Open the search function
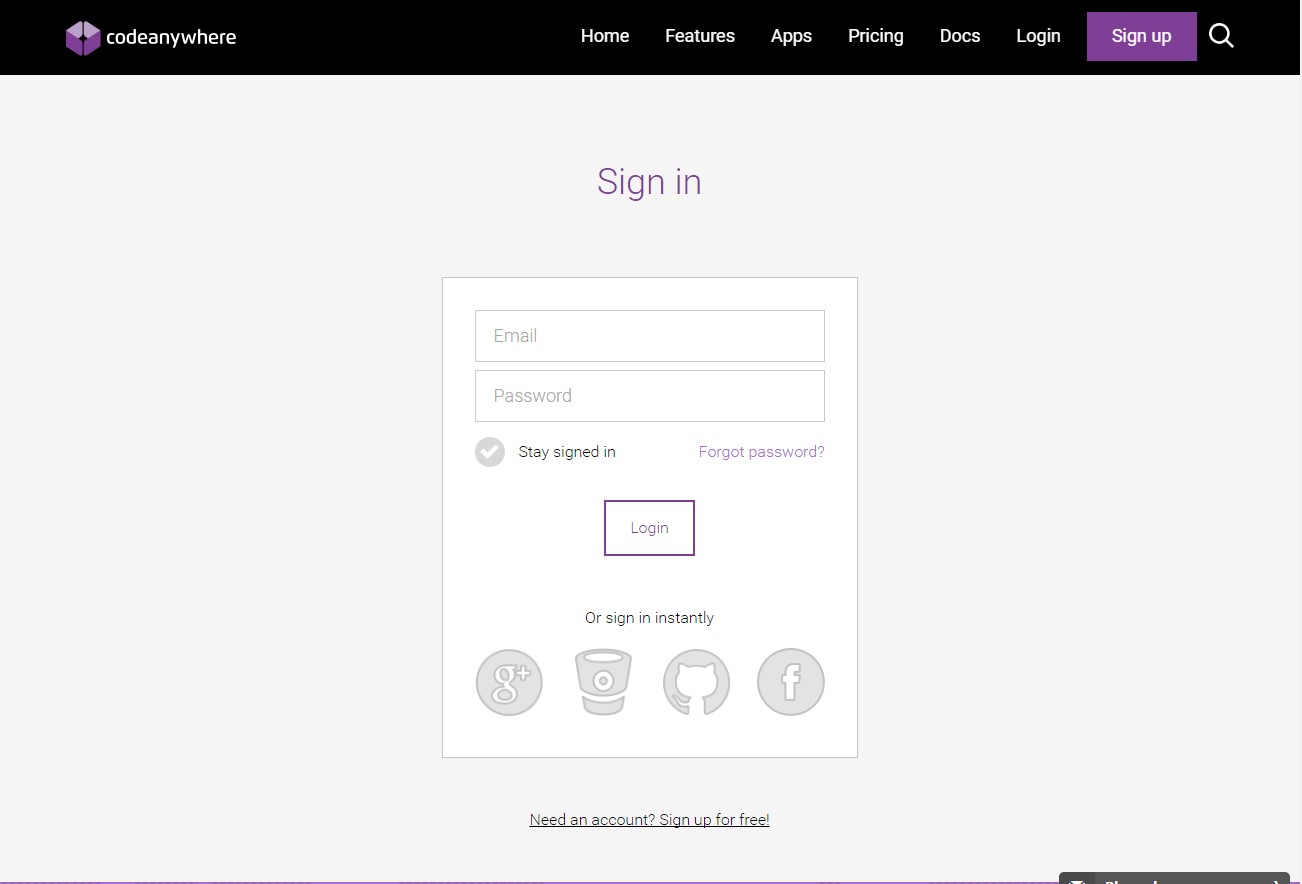The image size is (1302, 884). 1221,35
